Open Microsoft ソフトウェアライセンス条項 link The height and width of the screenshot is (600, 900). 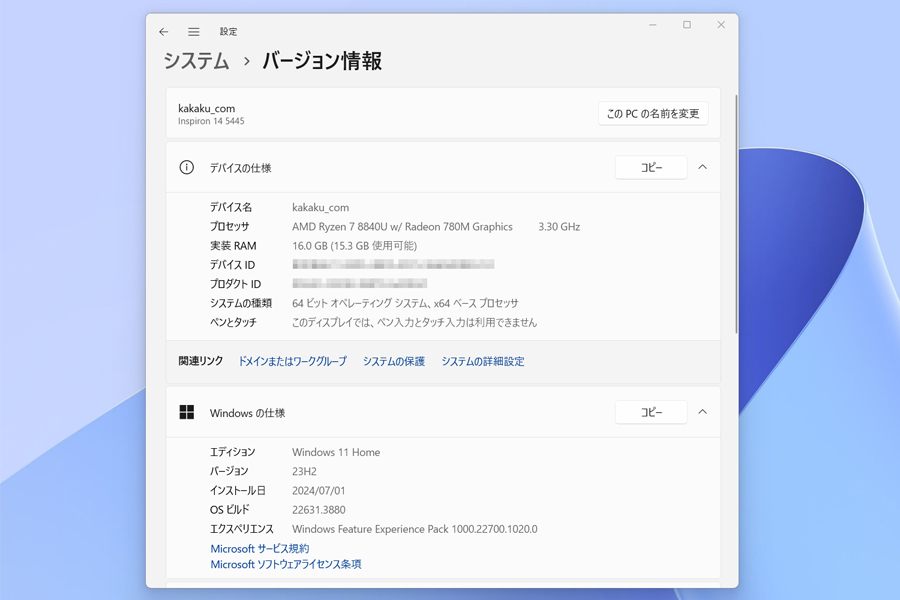(x=286, y=564)
